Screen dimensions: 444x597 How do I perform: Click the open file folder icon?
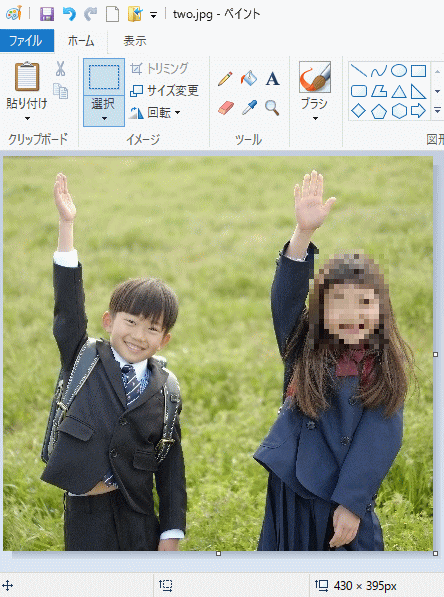tap(135, 14)
